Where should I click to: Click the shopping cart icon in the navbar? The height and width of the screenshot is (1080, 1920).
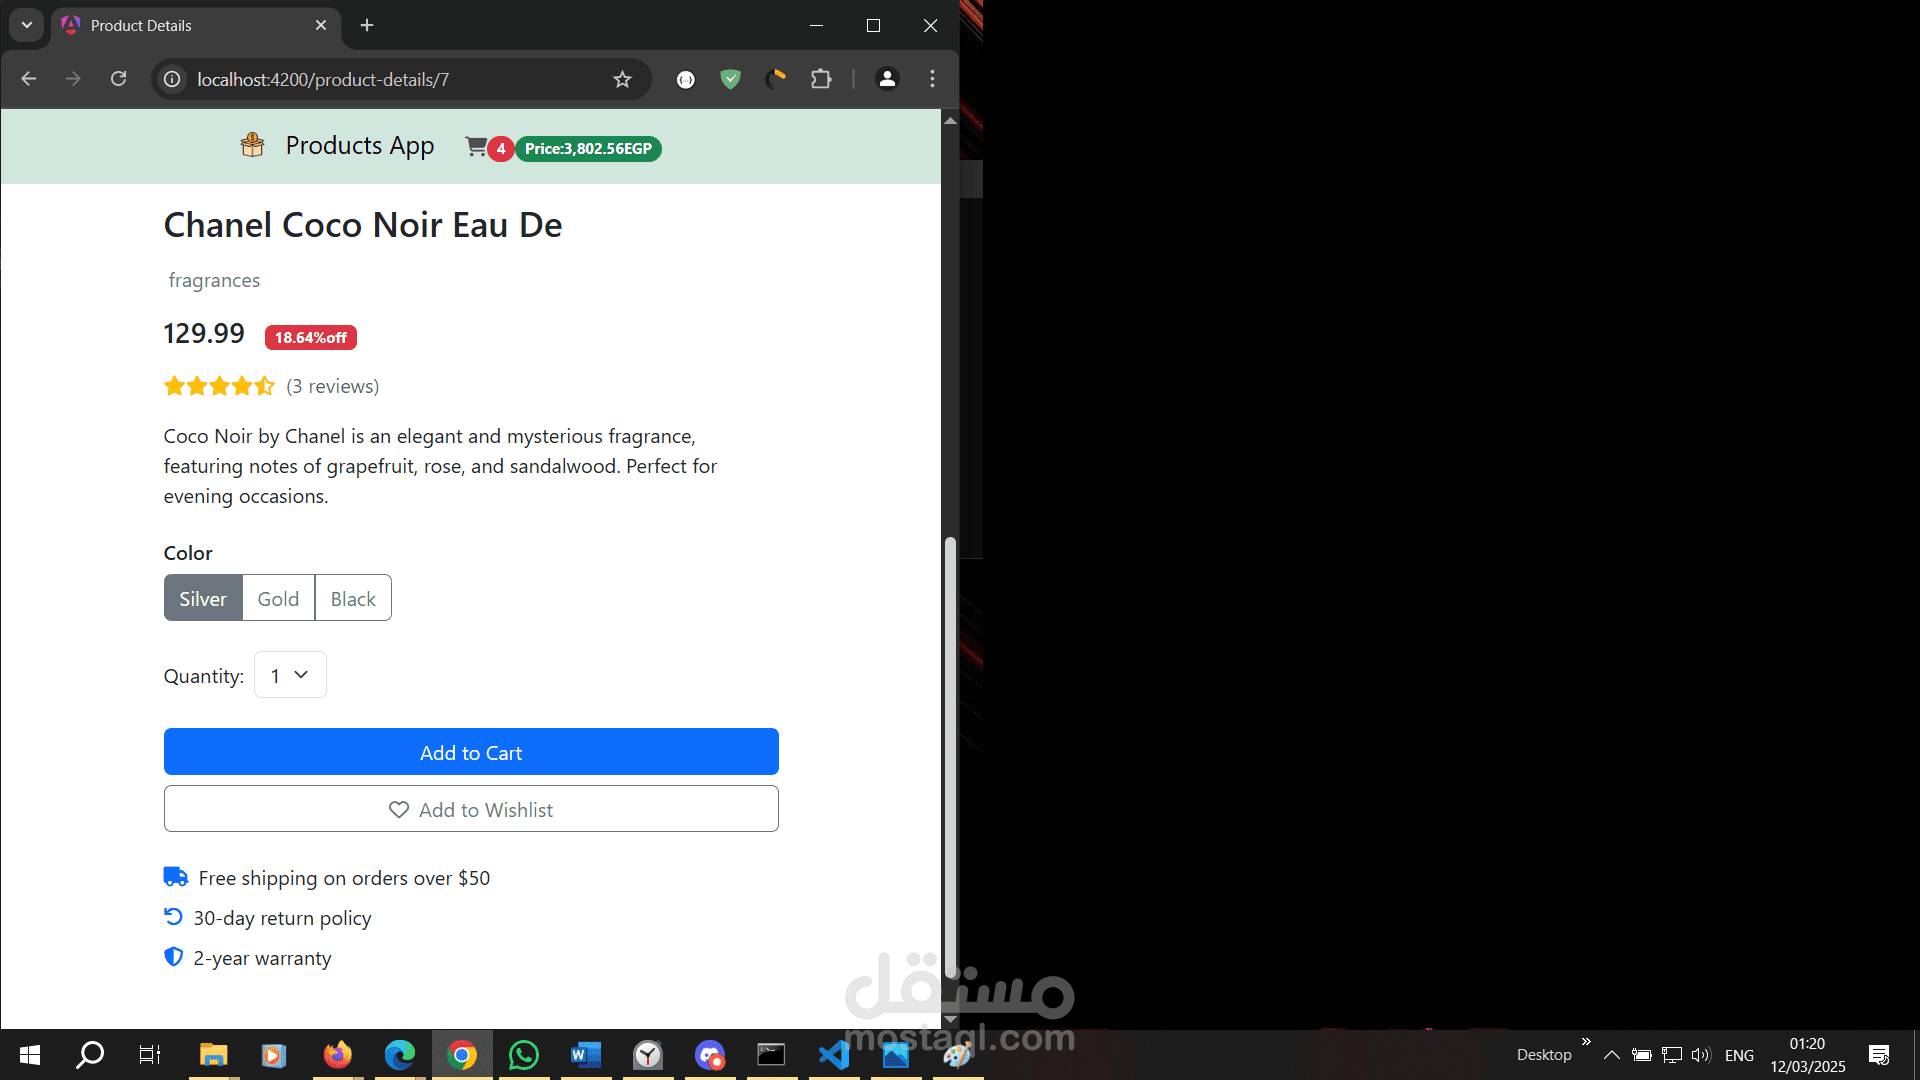point(477,147)
